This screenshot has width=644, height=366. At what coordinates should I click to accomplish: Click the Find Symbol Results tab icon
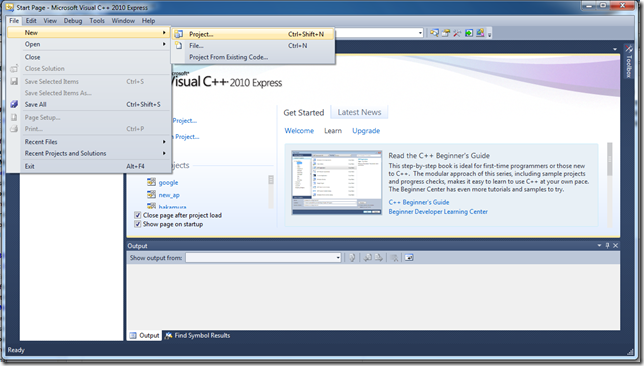click(168, 336)
